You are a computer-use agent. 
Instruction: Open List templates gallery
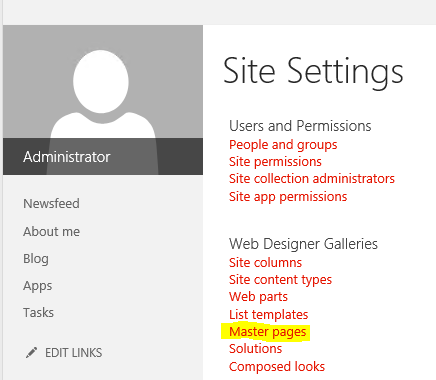tap(268, 315)
